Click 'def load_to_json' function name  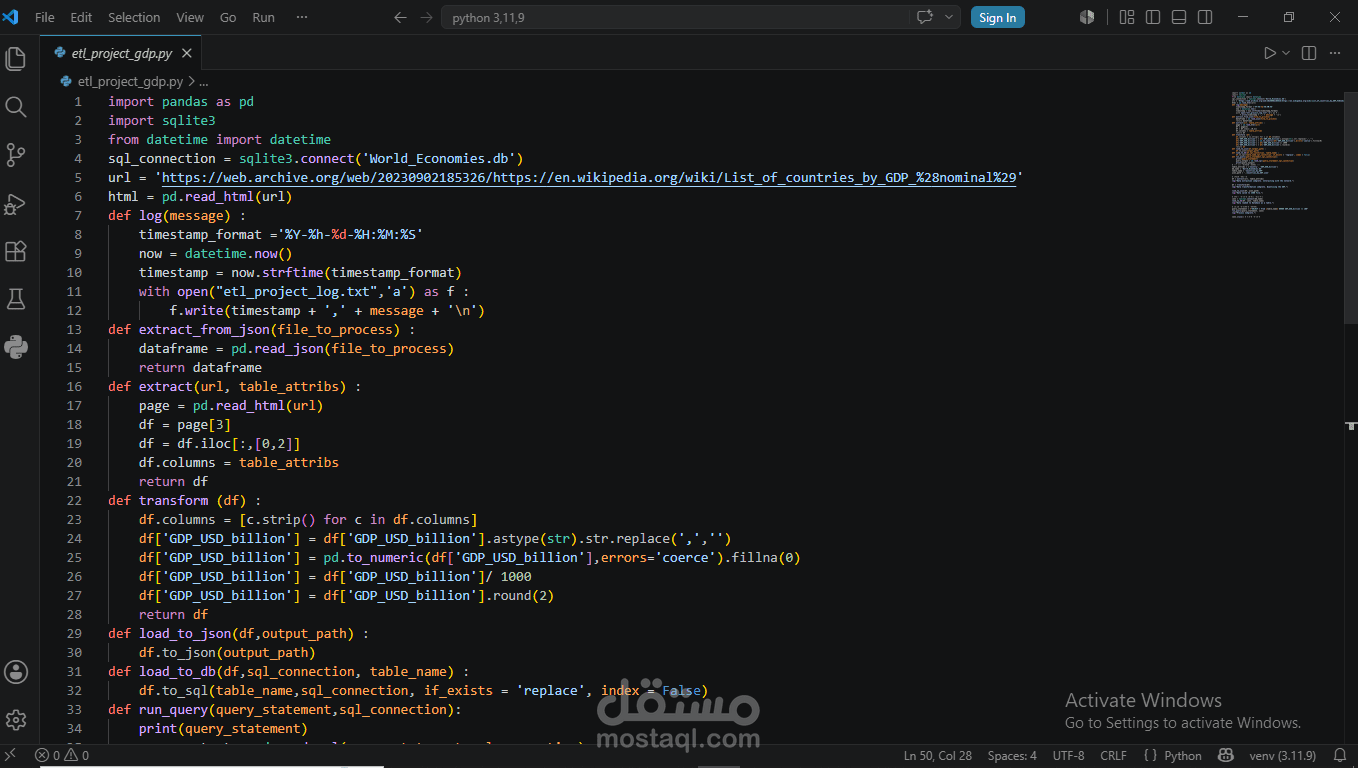185,634
